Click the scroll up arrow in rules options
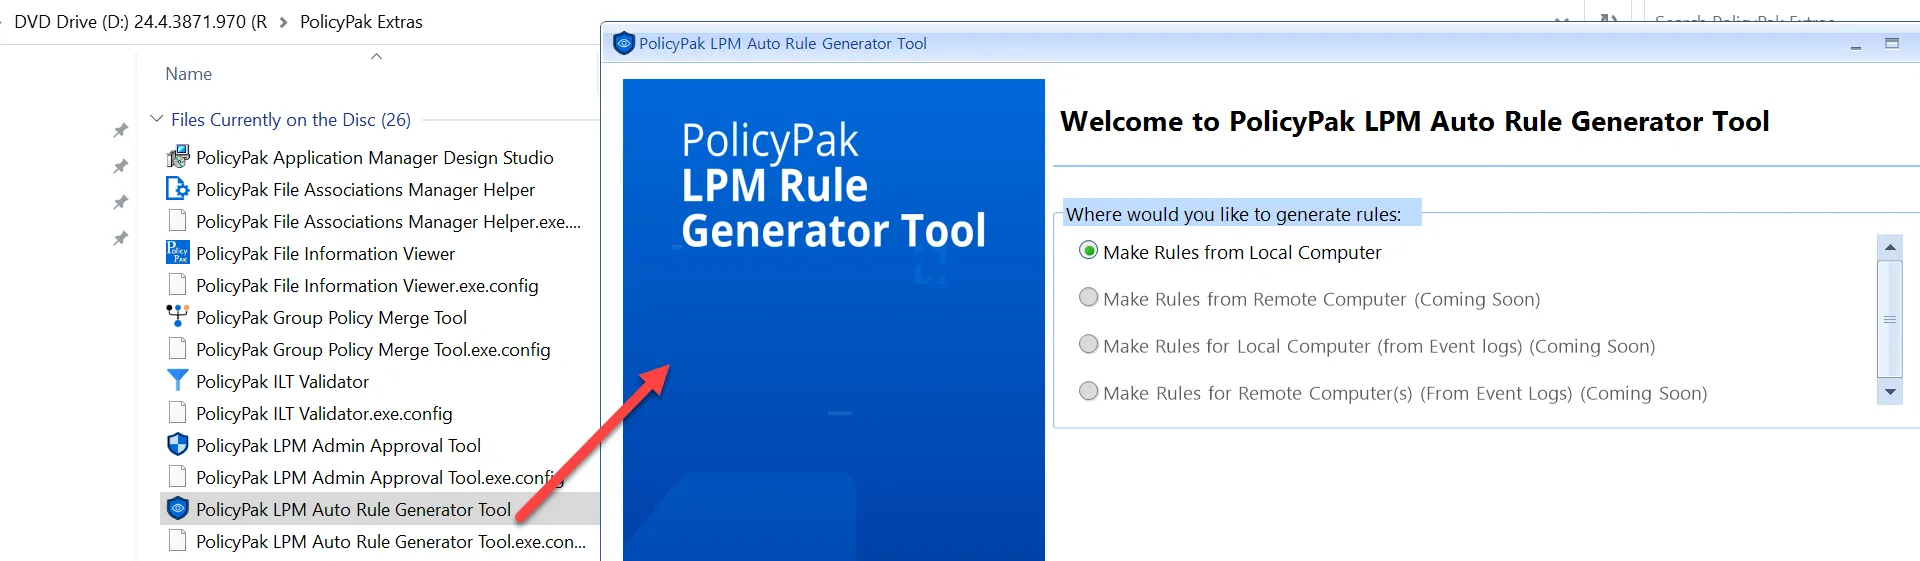 pyautogui.click(x=1889, y=247)
